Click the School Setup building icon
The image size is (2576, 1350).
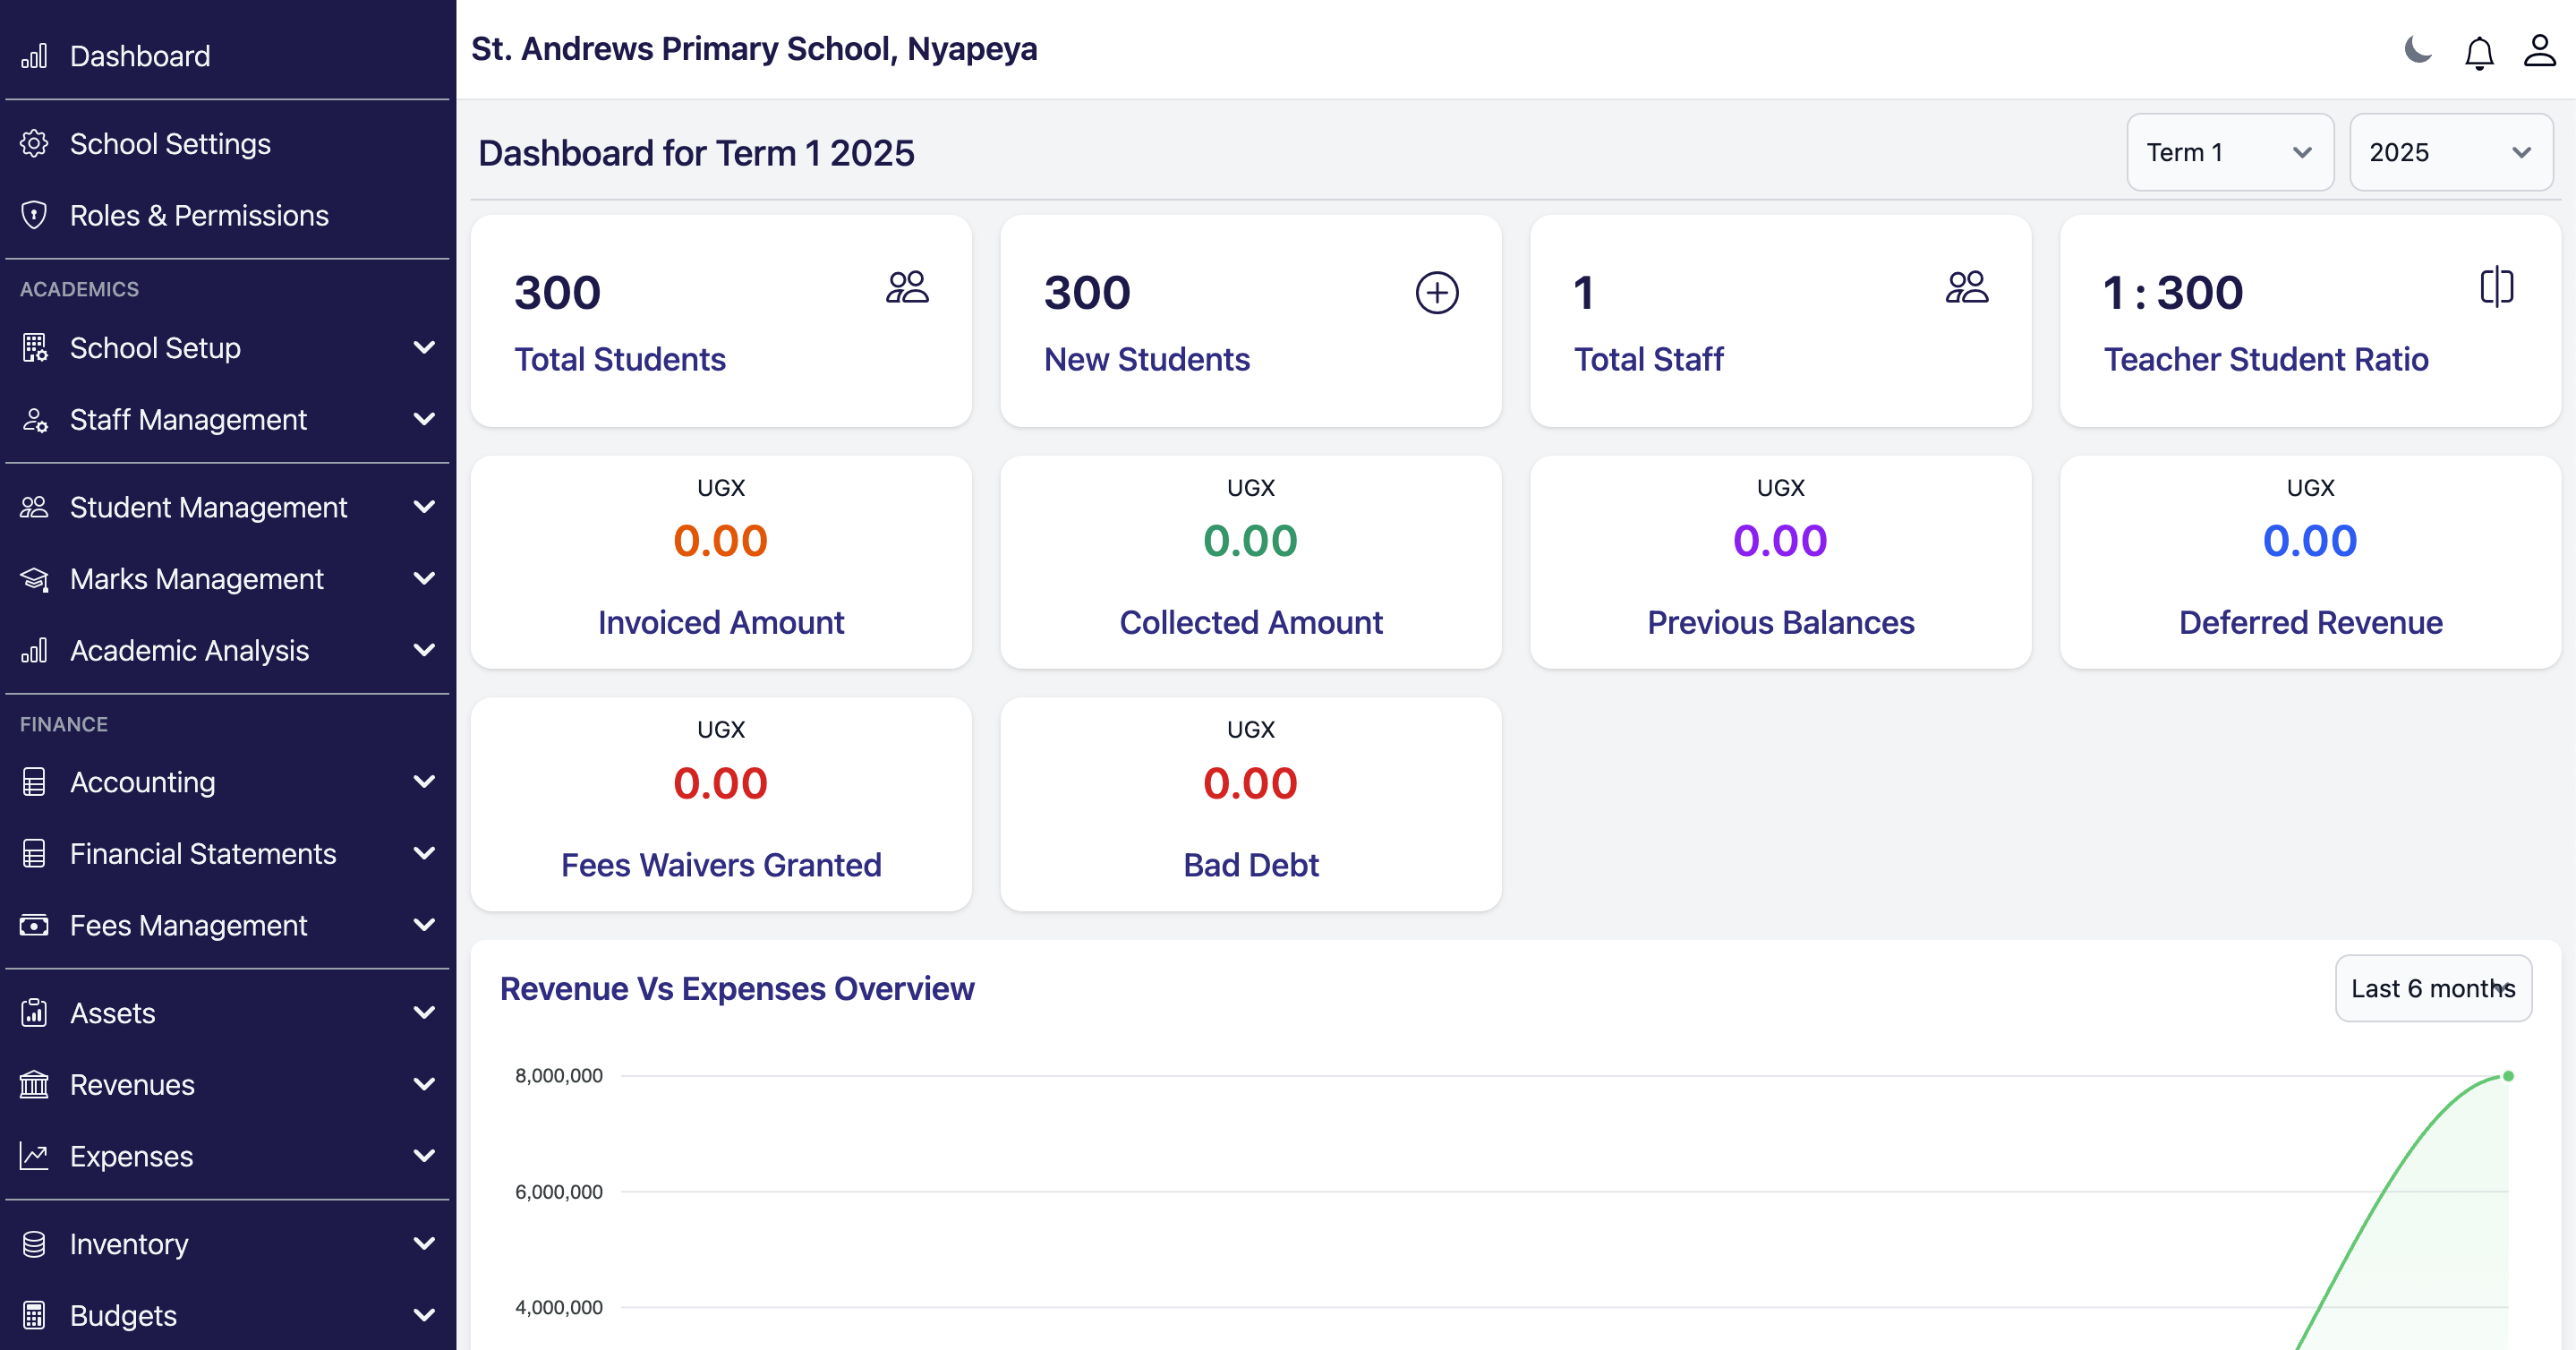coord(34,348)
